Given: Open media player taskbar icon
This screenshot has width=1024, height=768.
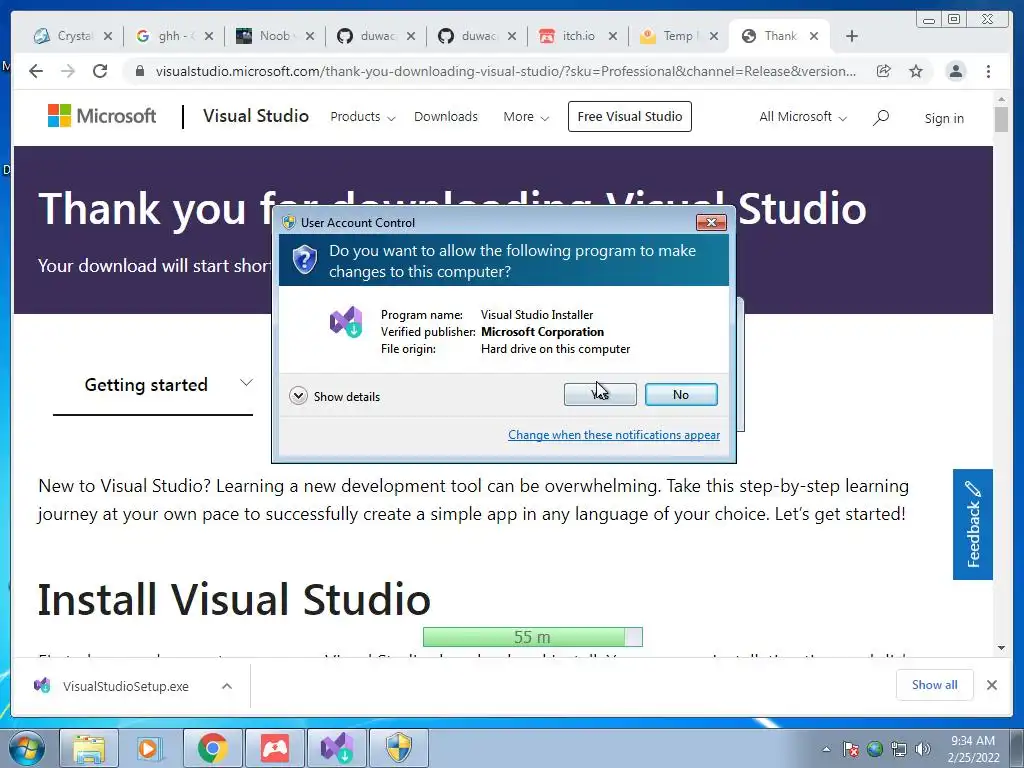Looking at the screenshot, I should (150, 748).
